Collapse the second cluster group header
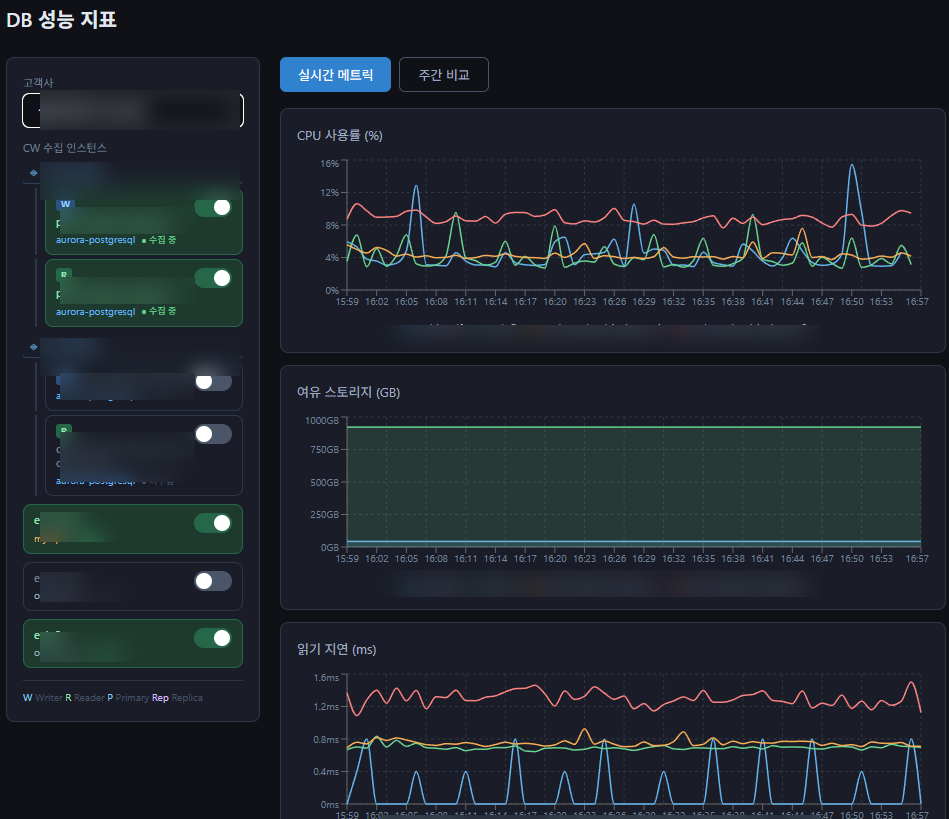Screen dimensions: 949x819 [x=133, y=347]
